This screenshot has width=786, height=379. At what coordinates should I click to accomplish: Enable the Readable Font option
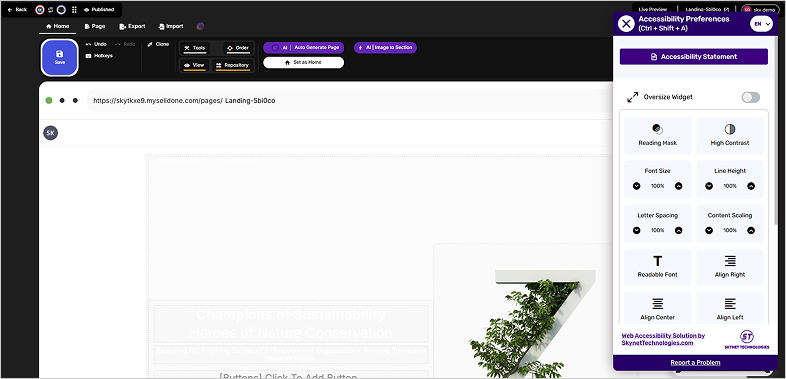[658, 267]
